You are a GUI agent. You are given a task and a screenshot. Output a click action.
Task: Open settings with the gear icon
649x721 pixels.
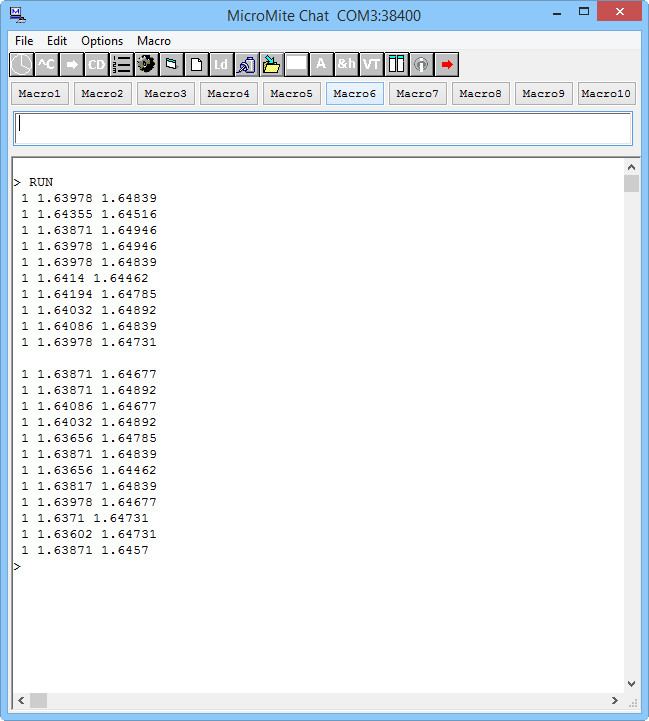pos(146,64)
